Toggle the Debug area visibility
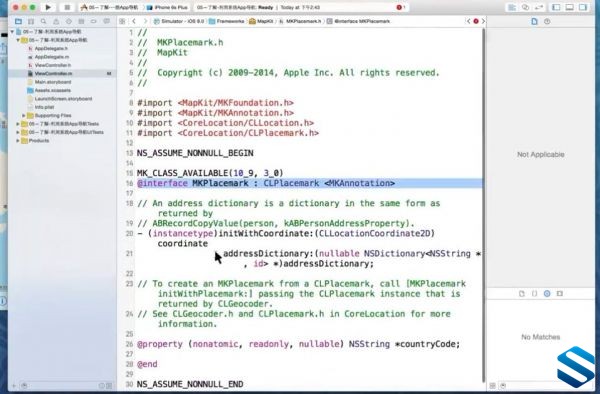600x394 pixels. point(570,7)
